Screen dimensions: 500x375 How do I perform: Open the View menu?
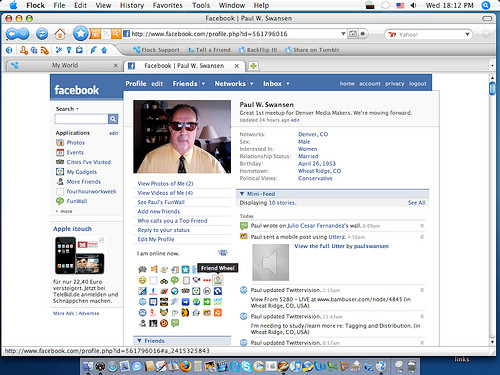point(103,5)
